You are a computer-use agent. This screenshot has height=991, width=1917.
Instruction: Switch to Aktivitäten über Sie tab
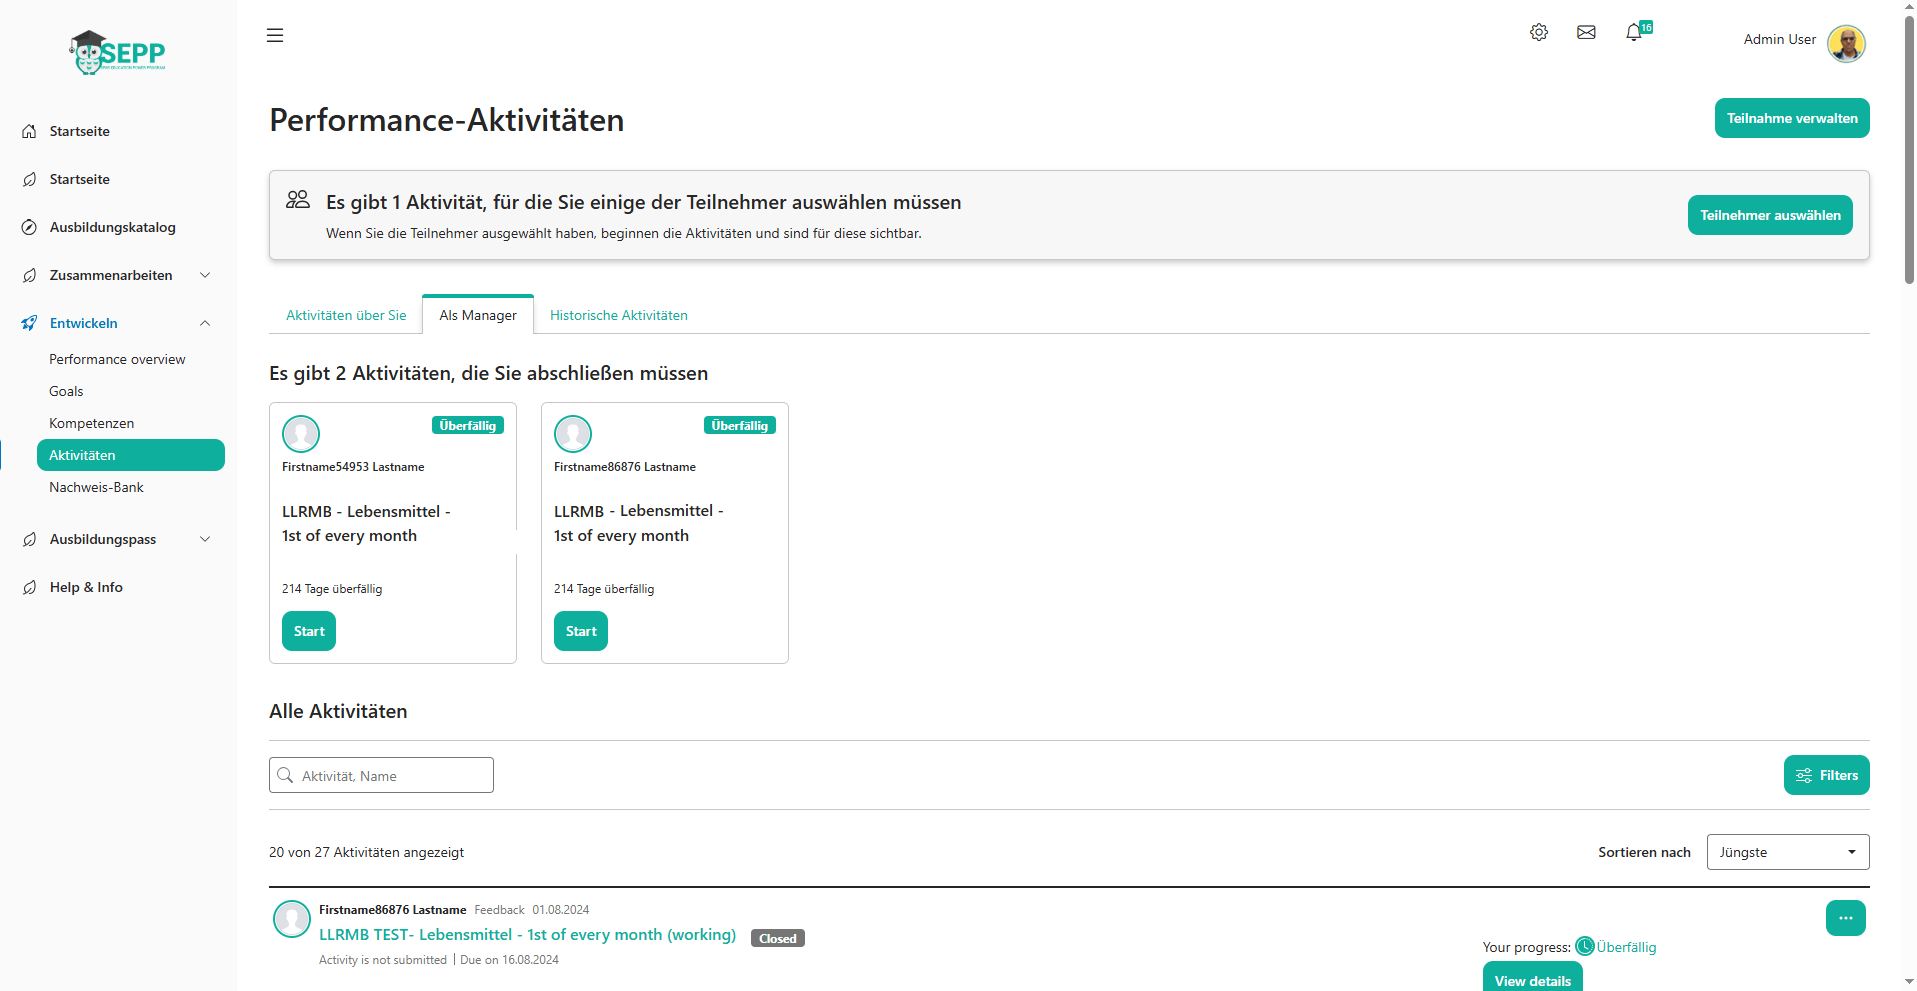(x=346, y=315)
